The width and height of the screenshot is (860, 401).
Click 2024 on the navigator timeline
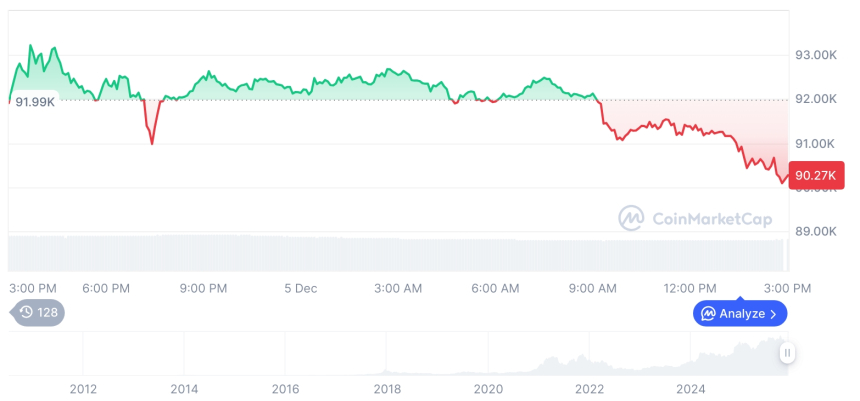[x=691, y=388]
